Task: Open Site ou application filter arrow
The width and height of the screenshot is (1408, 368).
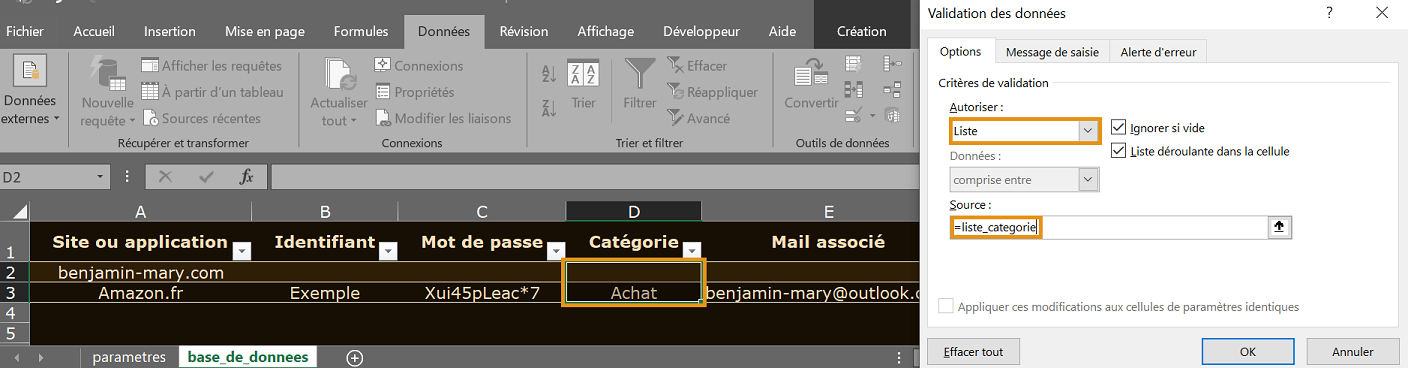Action: pos(241,250)
